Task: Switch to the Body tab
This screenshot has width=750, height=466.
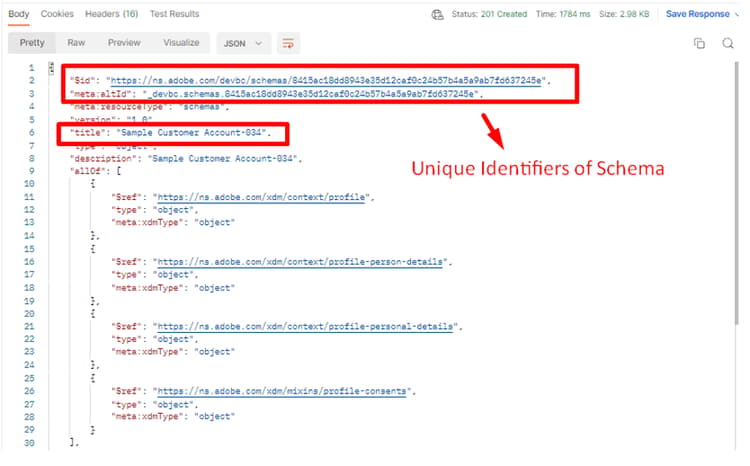Action: [19, 14]
